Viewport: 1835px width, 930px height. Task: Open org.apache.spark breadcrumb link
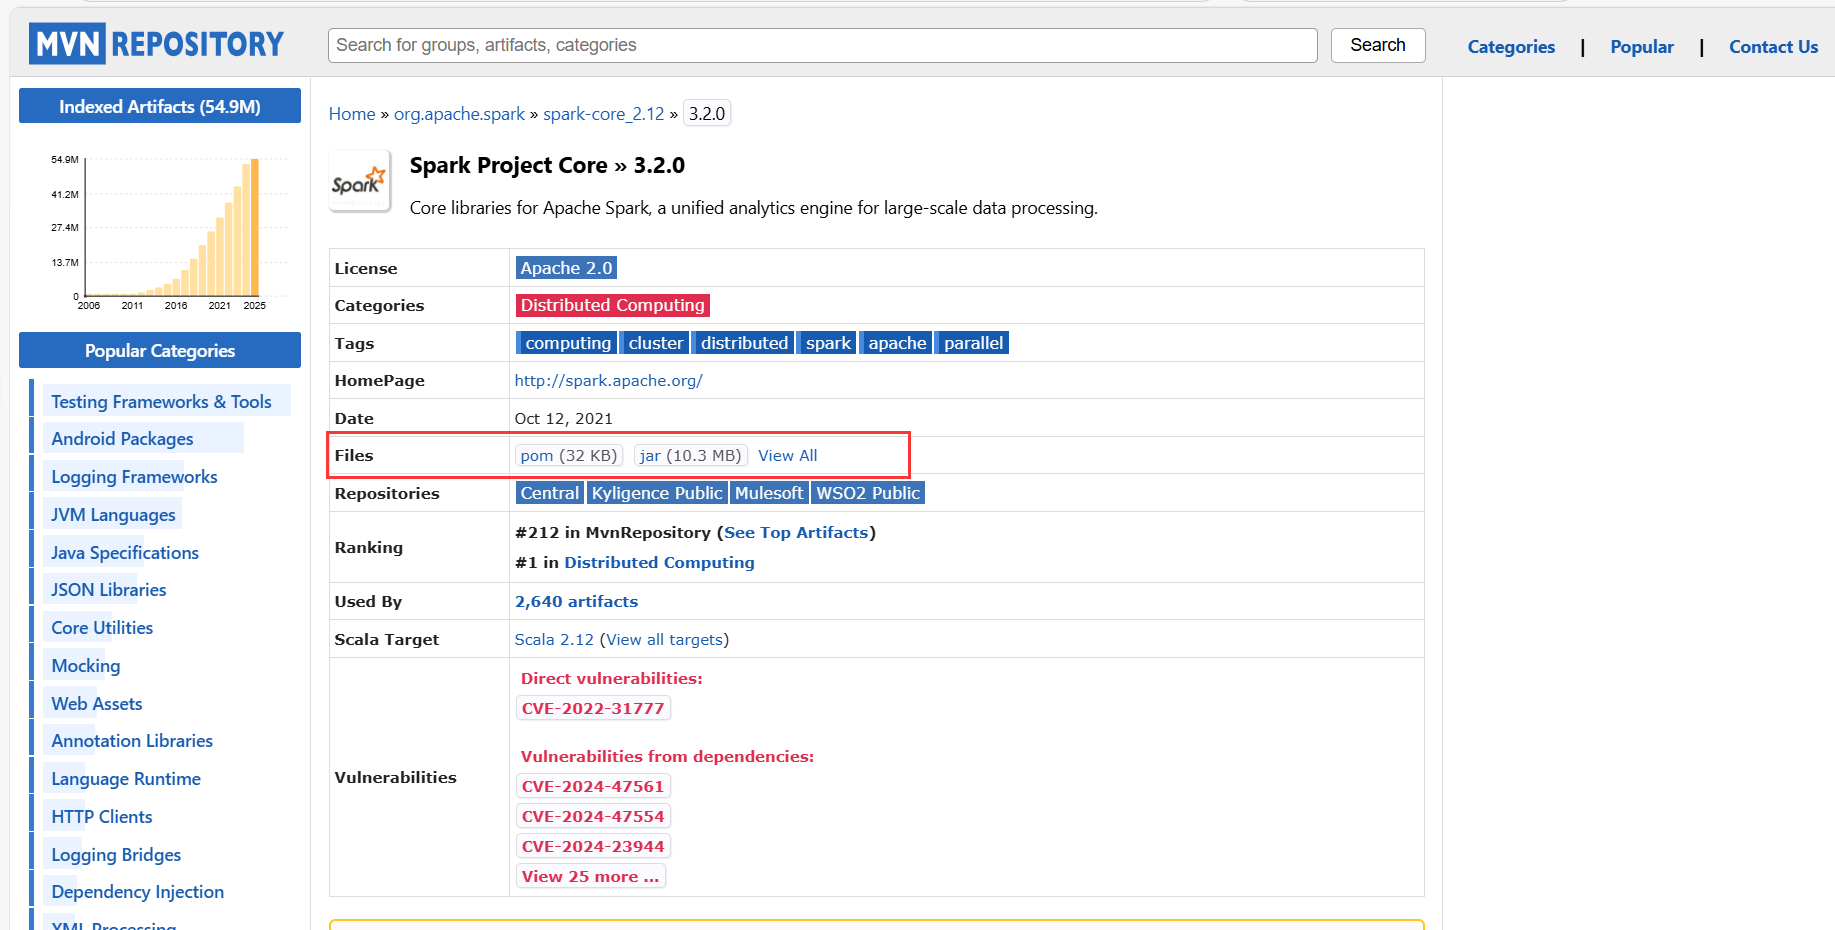[x=459, y=114]
